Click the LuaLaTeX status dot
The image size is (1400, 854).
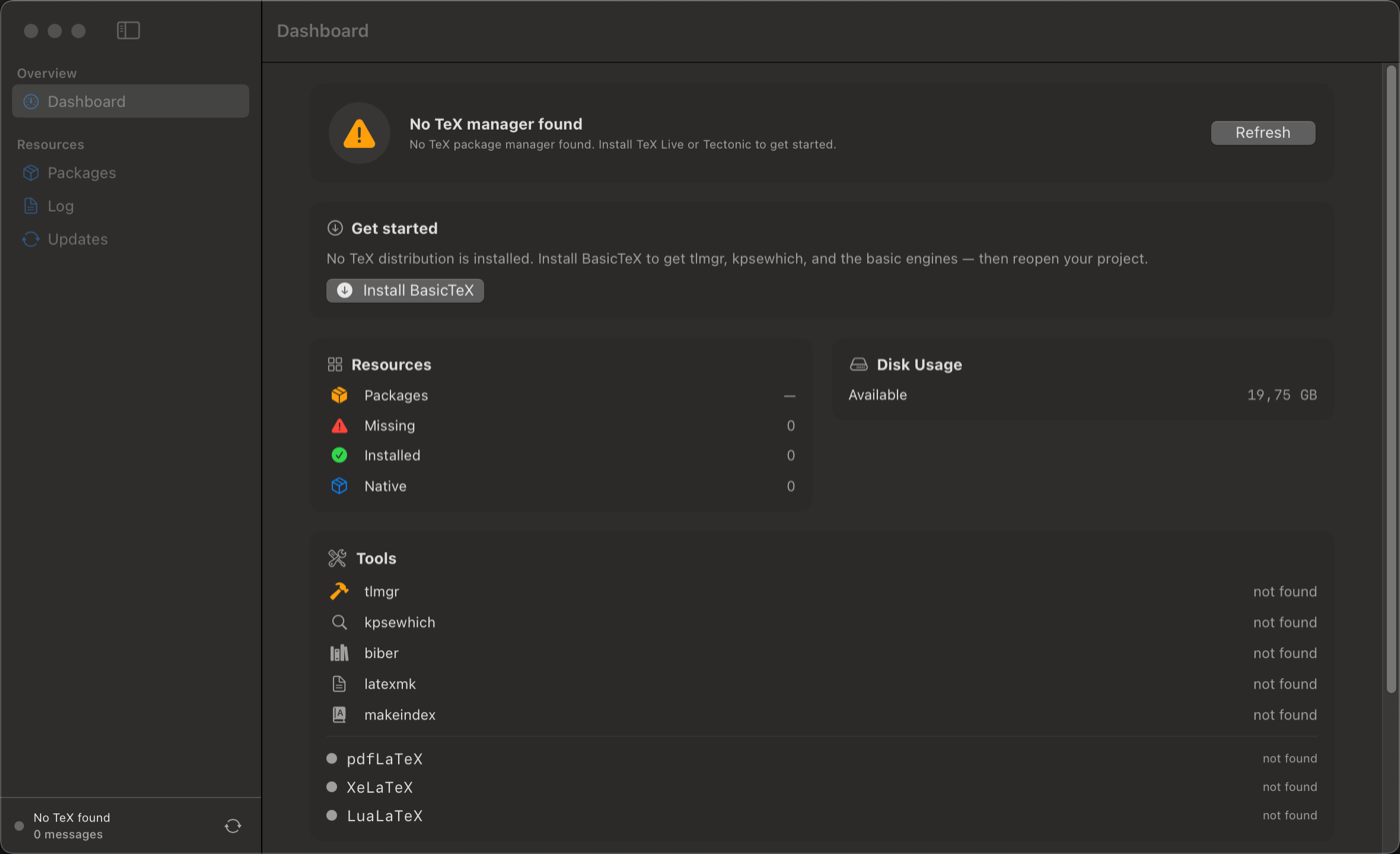332,815
